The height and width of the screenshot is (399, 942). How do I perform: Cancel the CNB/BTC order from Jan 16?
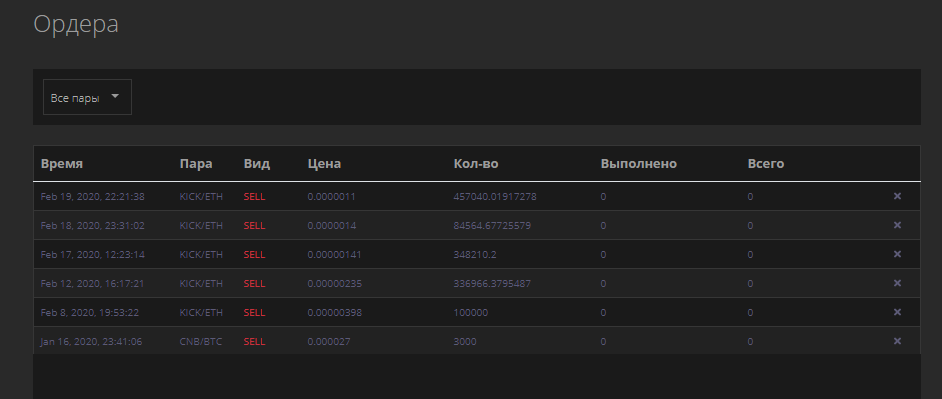tap(897, 341)
